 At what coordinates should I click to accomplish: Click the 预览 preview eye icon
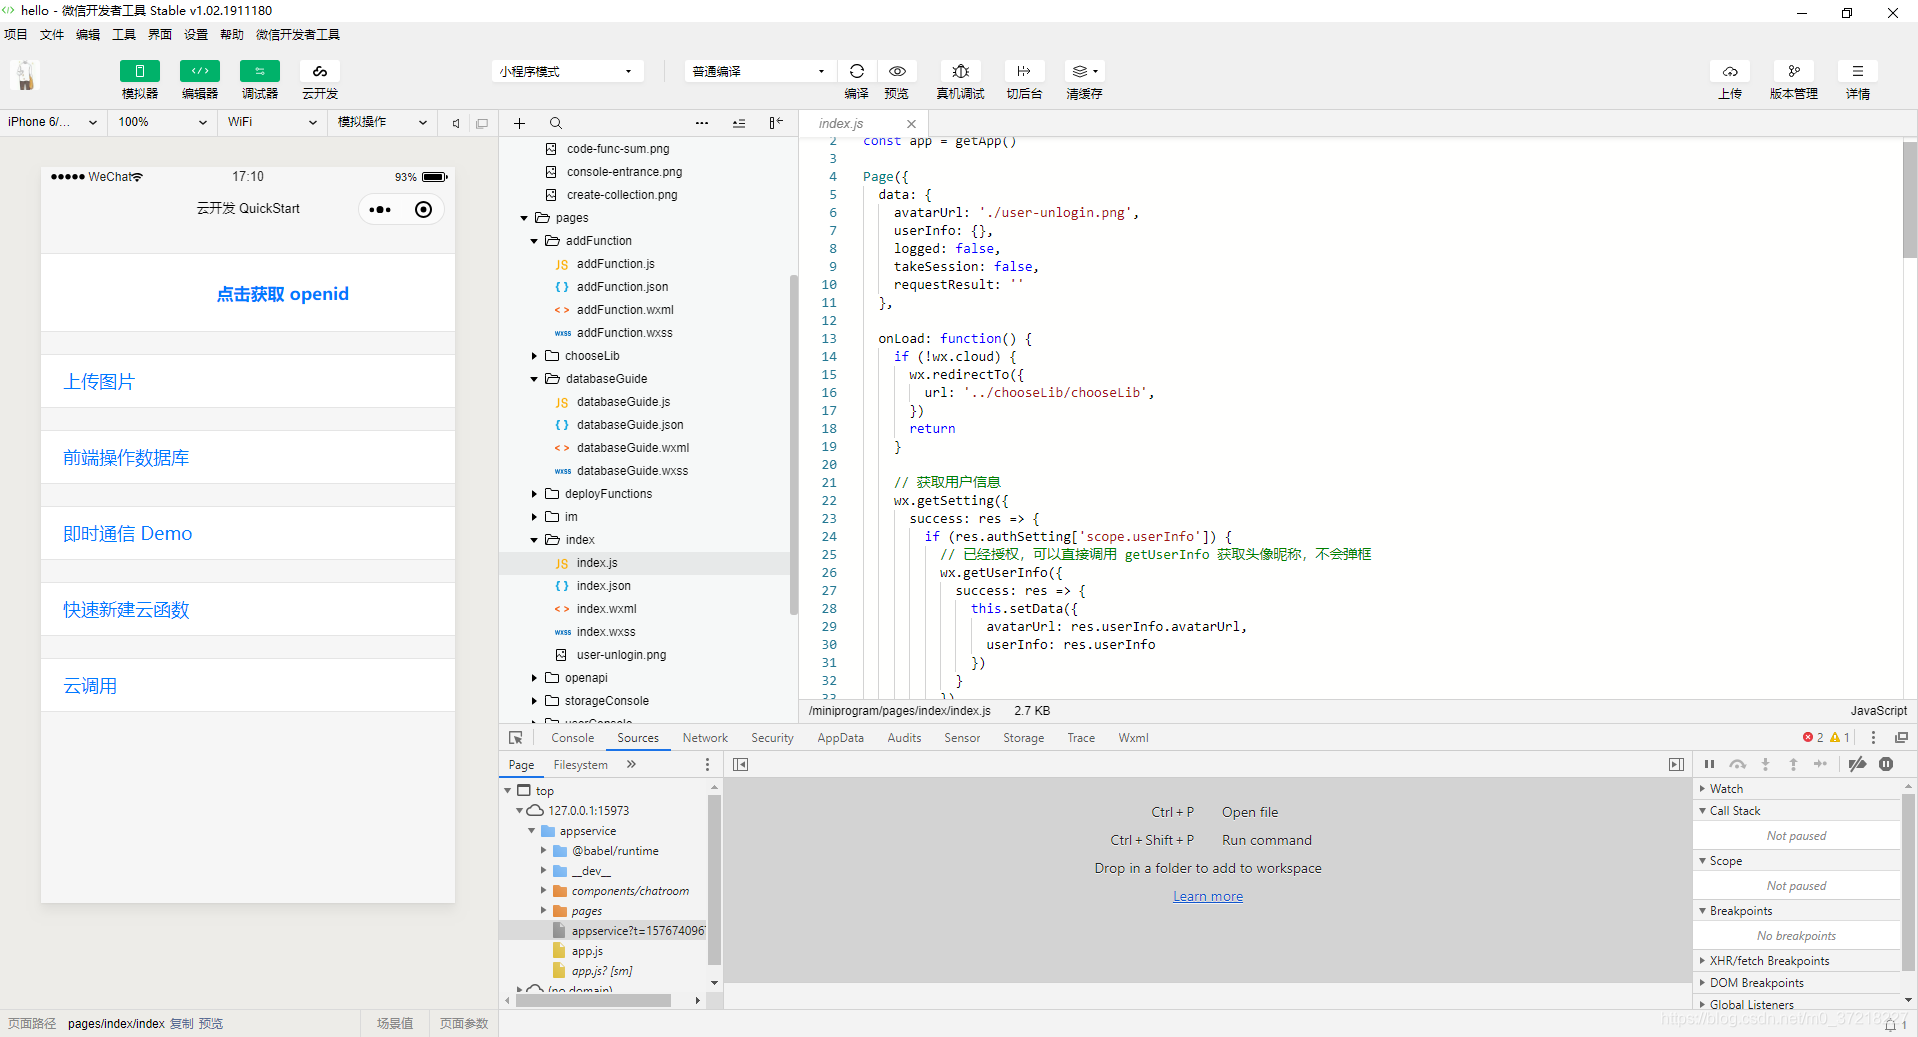897,71
